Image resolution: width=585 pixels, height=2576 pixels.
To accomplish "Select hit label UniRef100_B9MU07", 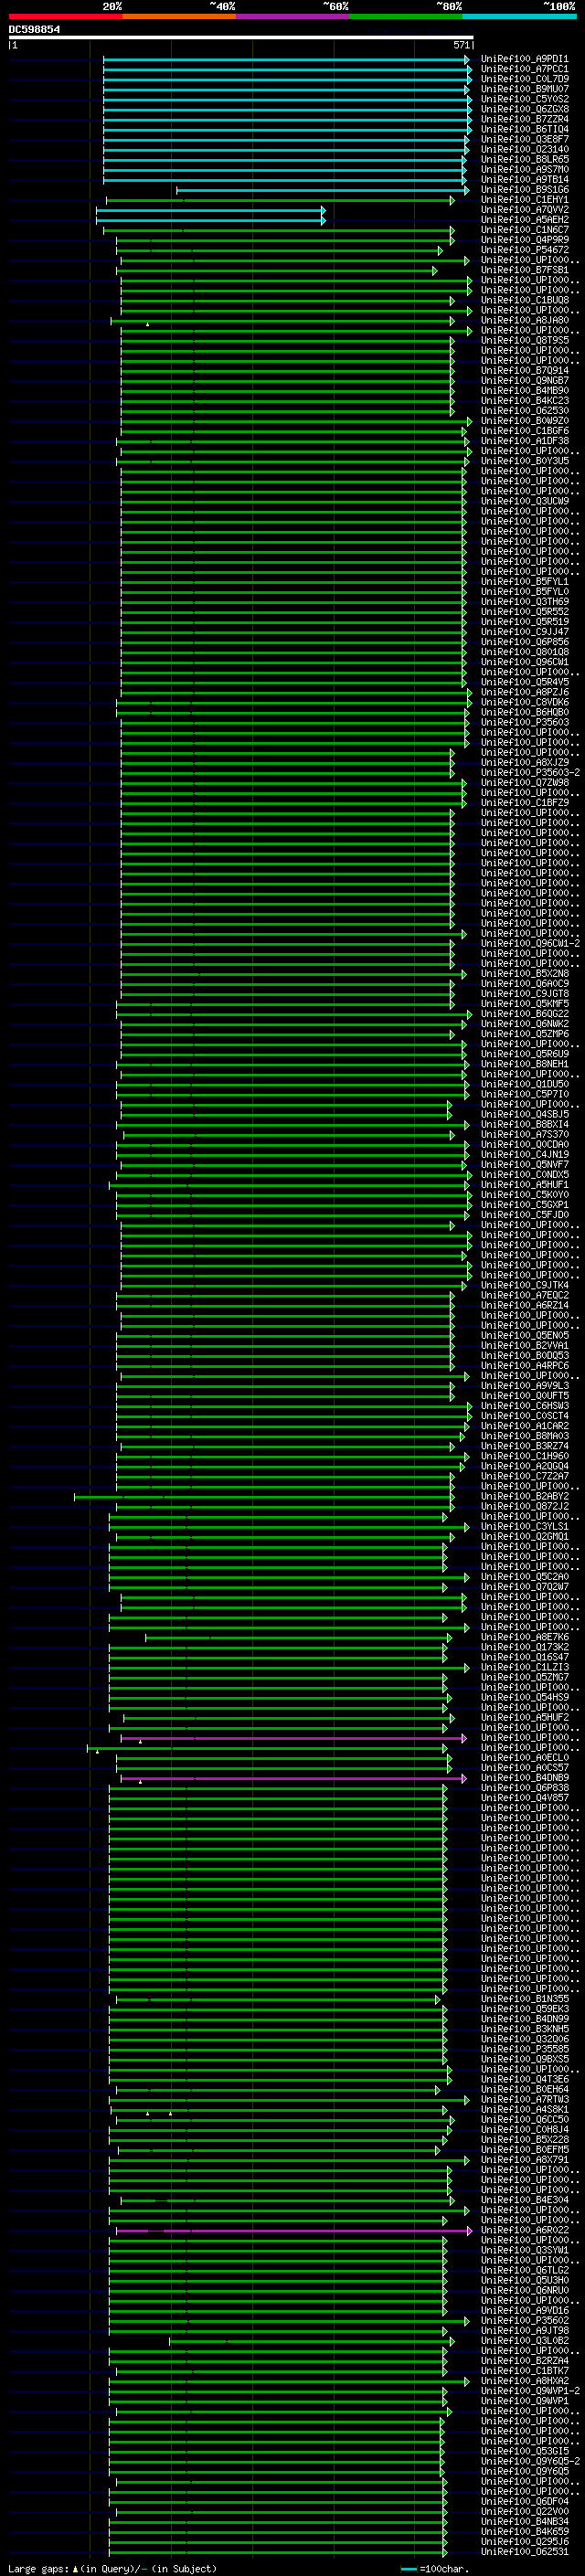I will click(x=524, y=89).
